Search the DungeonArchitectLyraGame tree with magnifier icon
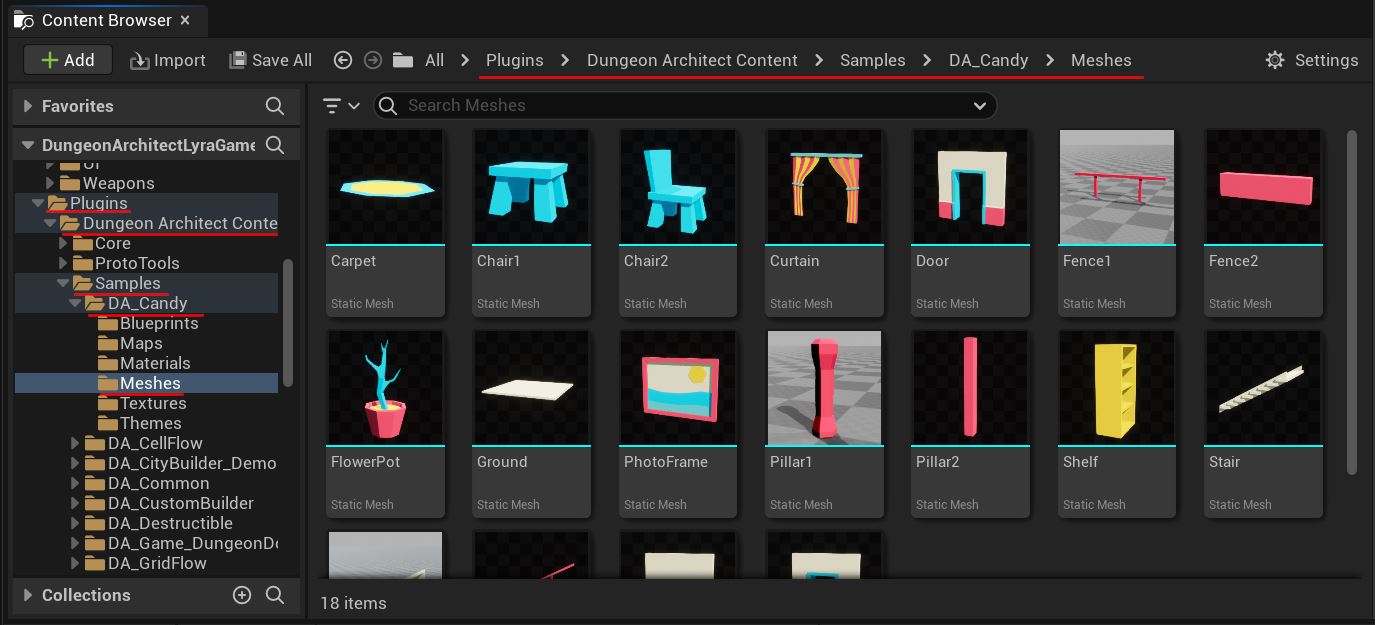The image size is (1375, 625). point(275,146)
